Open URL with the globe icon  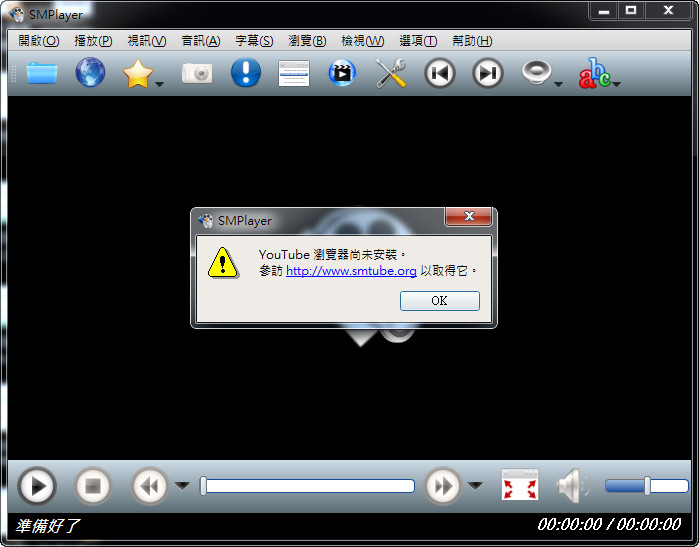90,72
